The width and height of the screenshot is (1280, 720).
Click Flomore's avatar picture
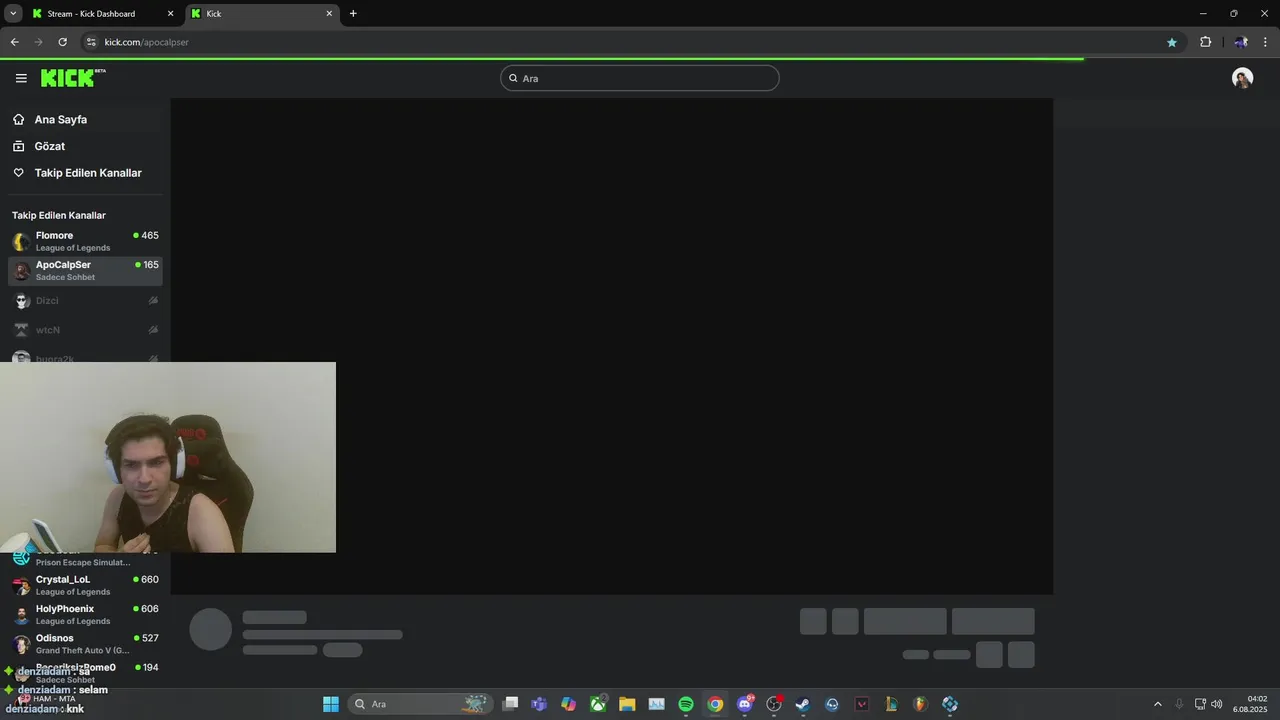pos(21,242)
